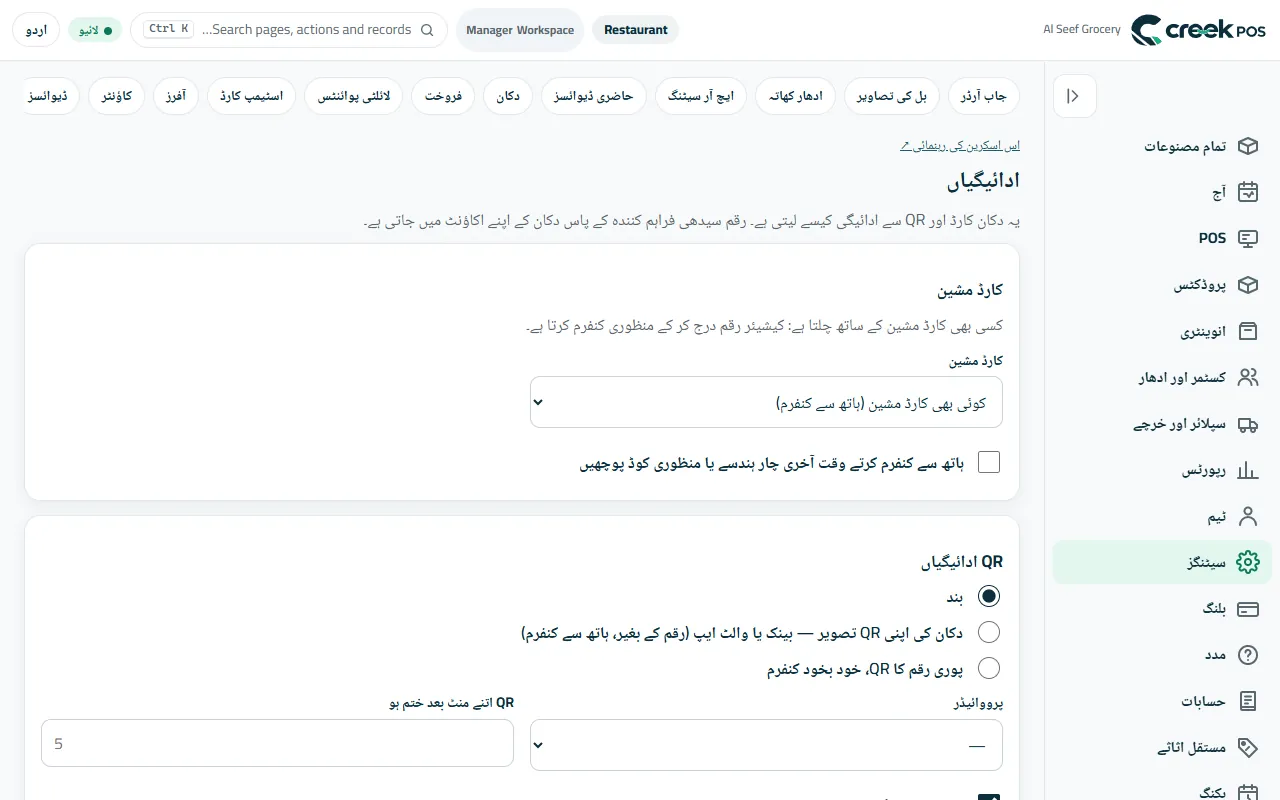Open the کارڈ مشین dropdown
The width and height of the screenshot is (1280, 800).
click(766, 402)
